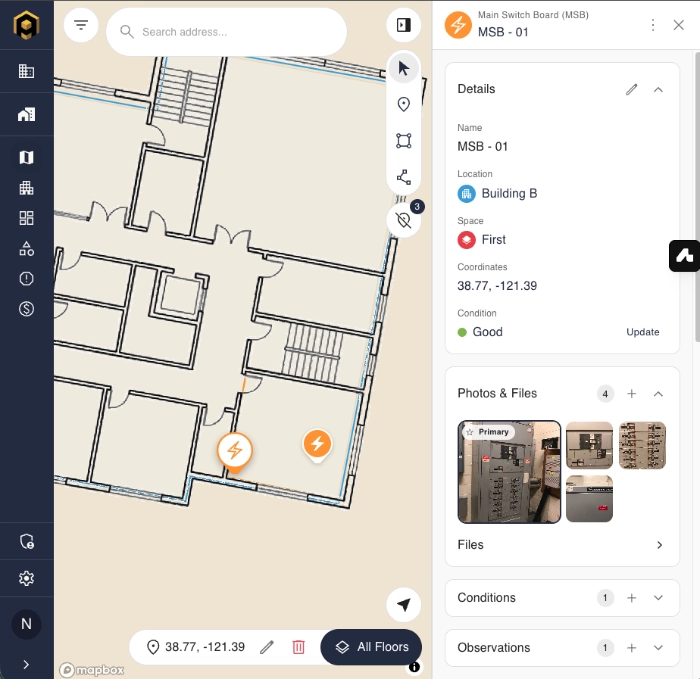
Task: Open the settings gear in sidebar
Action: point(26,579)
